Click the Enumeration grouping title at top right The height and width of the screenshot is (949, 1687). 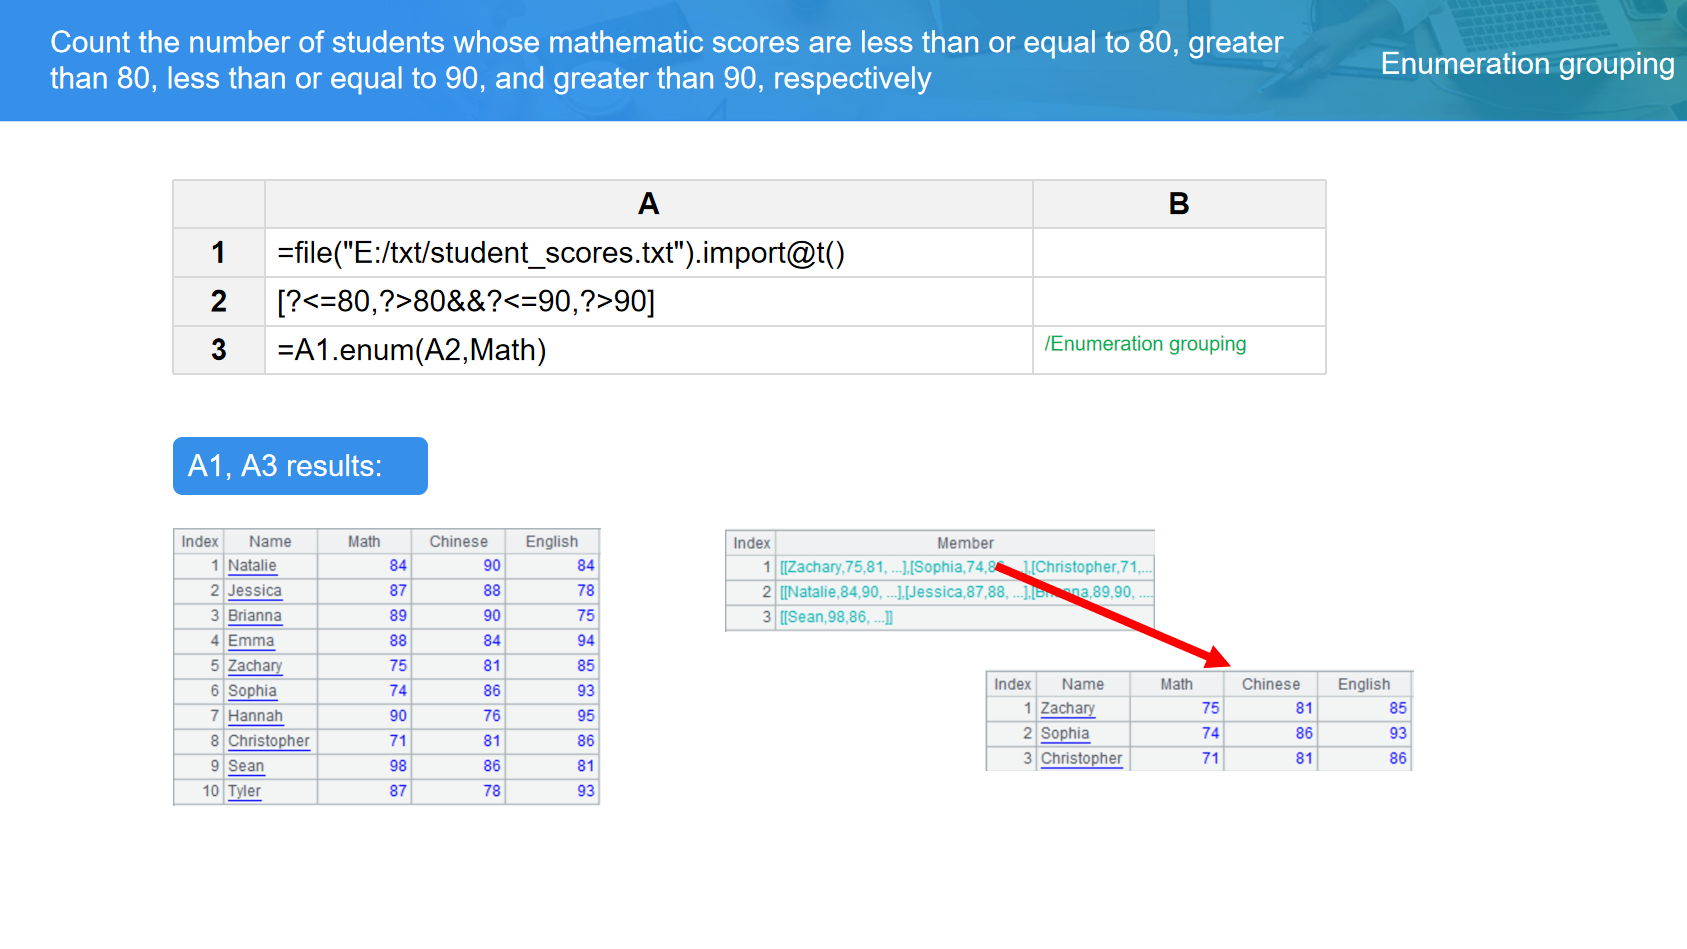(x=1527, y=64)
